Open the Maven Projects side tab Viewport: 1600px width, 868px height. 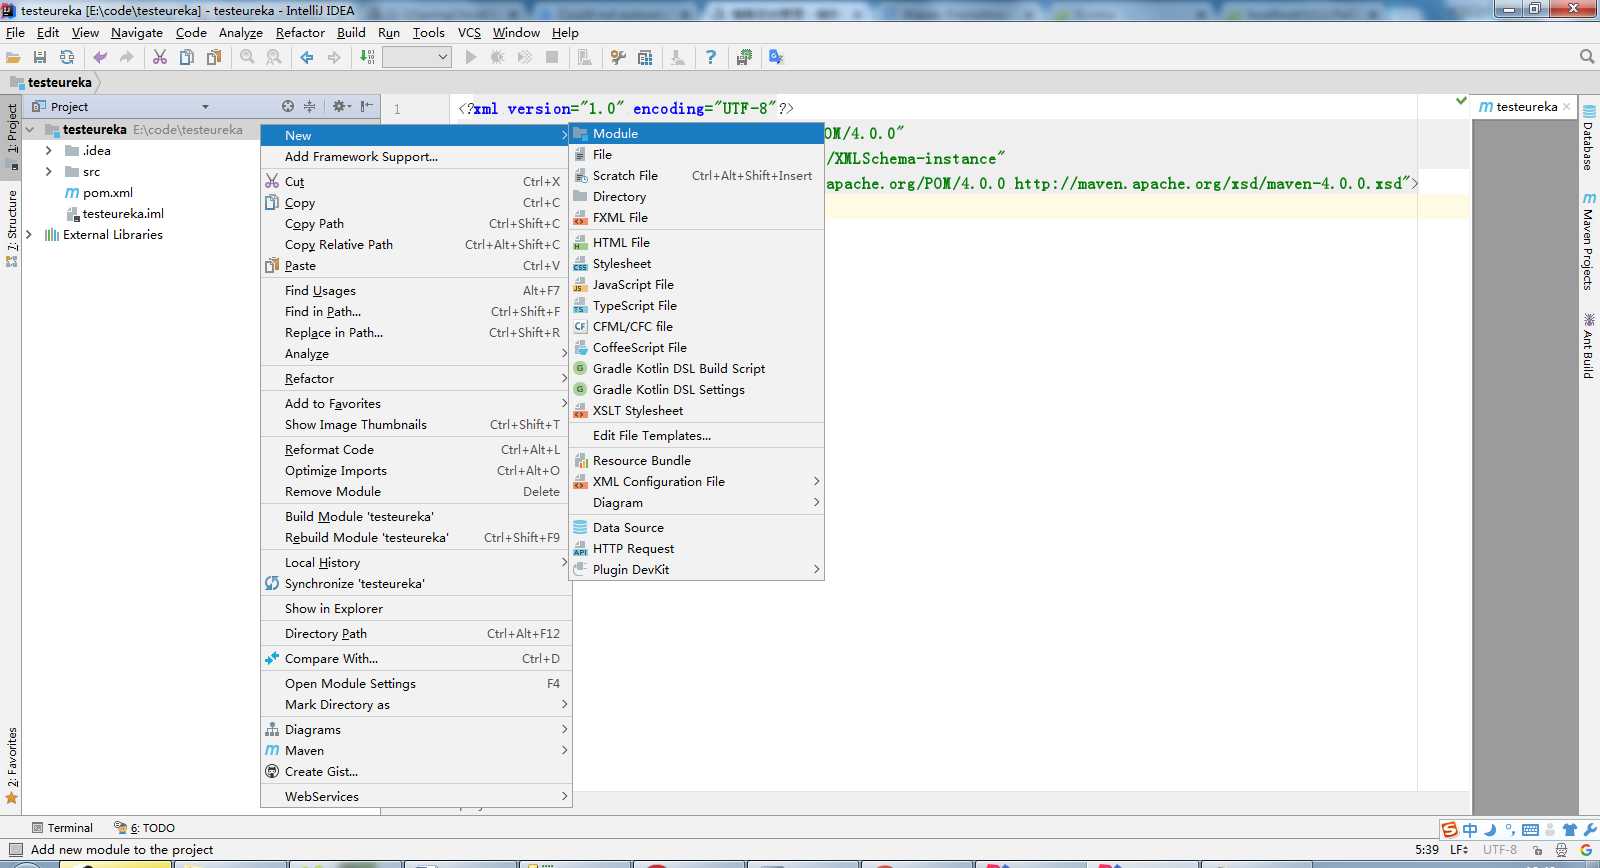tap(1588, 241)
